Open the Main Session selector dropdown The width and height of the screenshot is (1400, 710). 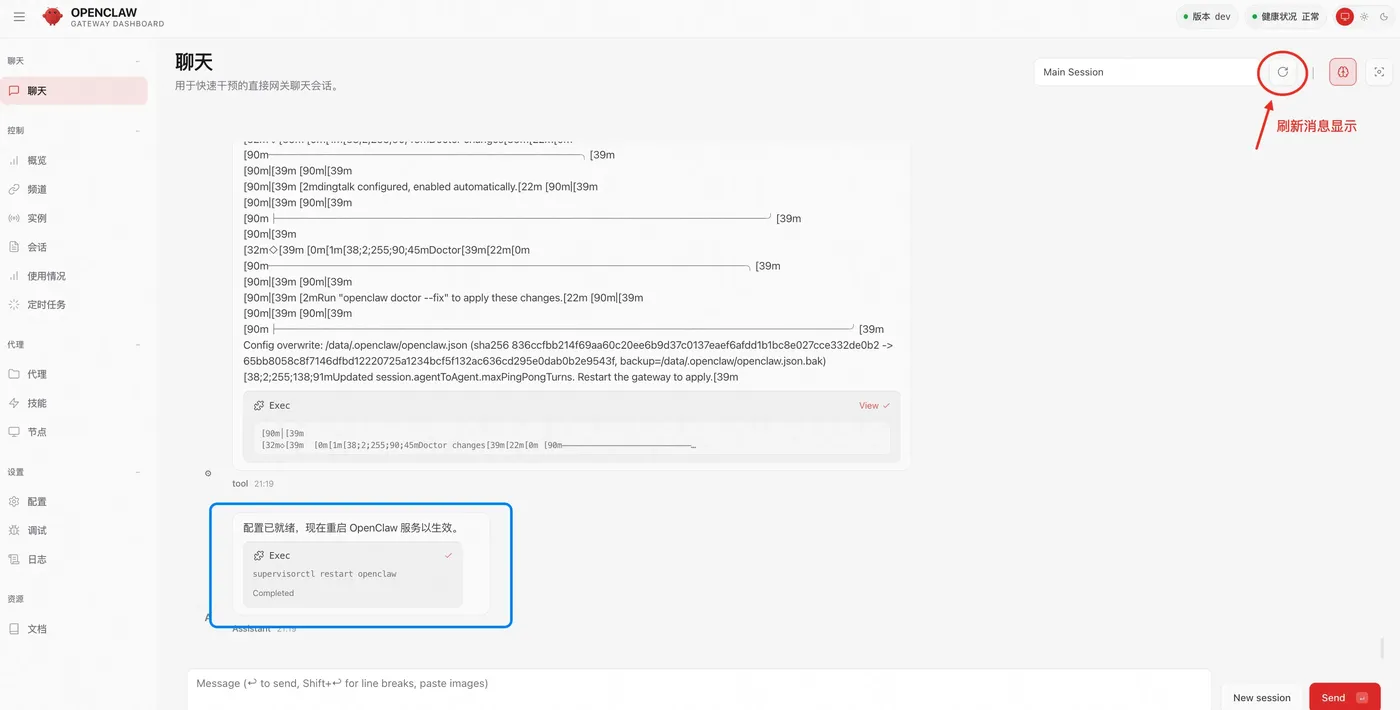coord(1145,72)
